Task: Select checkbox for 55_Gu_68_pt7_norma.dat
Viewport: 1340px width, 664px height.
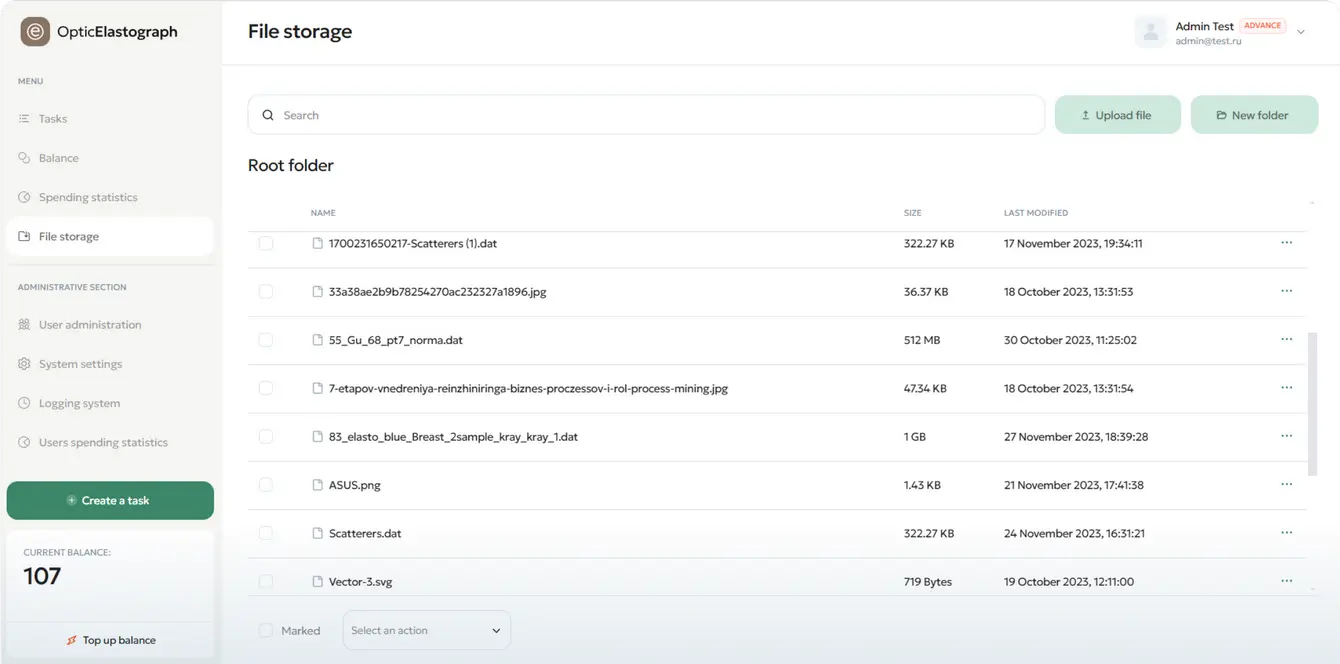Action: [x=266, y=340]
